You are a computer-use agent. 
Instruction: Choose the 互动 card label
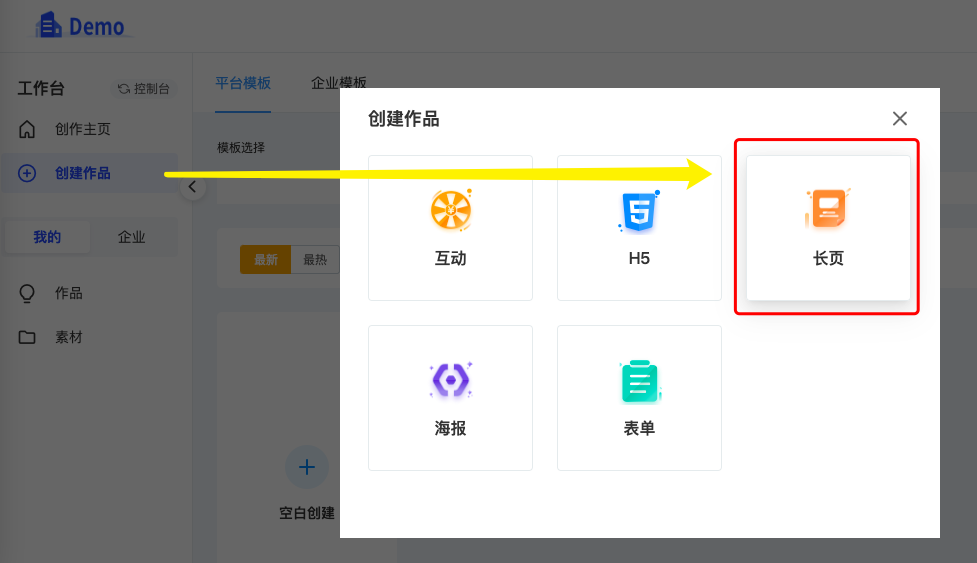click(x=450, y=258)
